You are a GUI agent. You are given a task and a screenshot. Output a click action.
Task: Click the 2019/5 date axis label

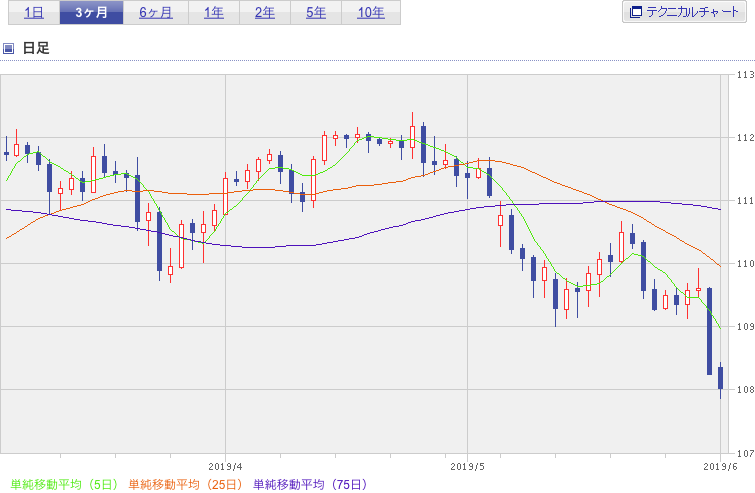(x=467, y=467)
